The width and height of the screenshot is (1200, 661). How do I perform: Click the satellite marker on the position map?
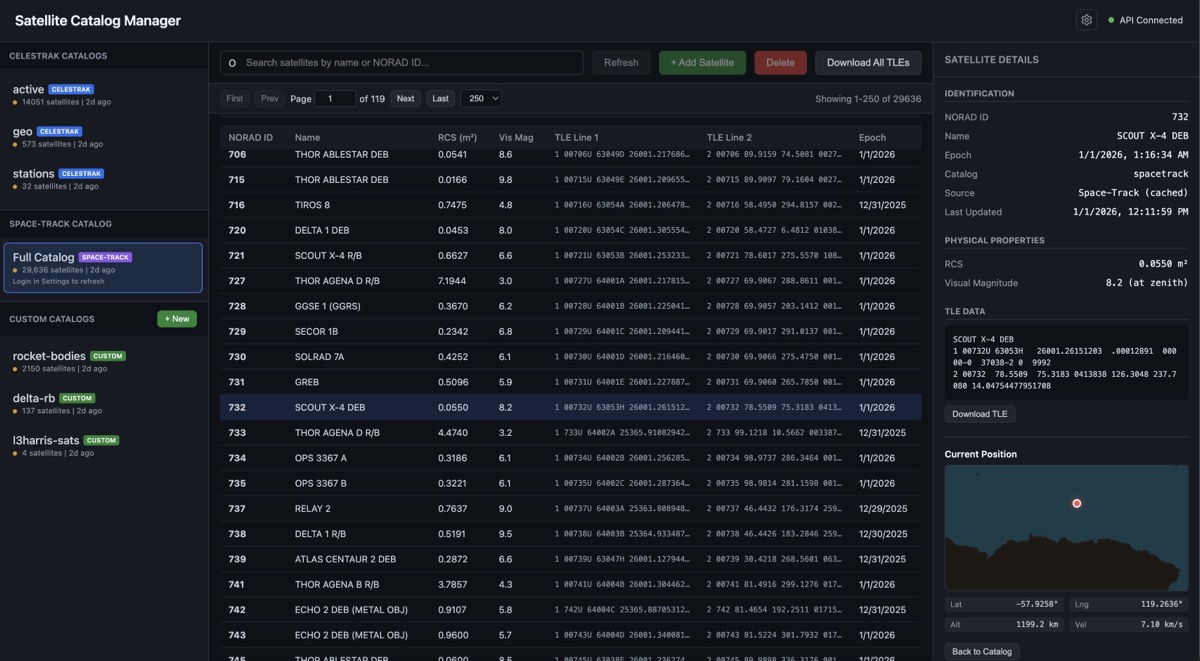[1077, 503]
